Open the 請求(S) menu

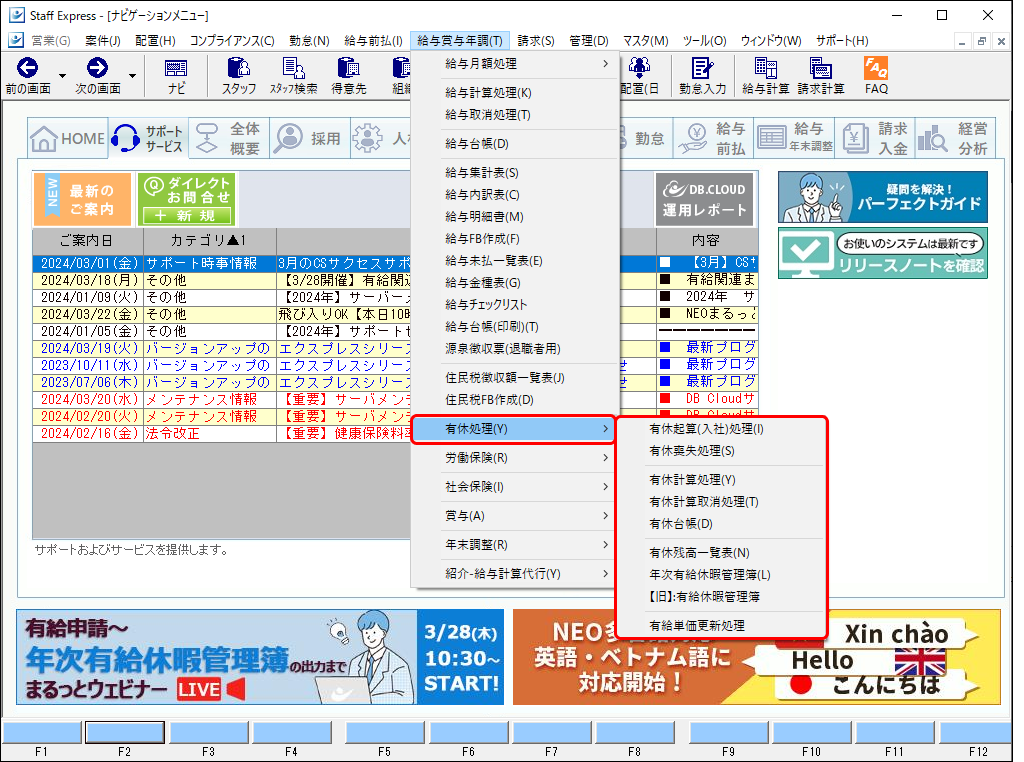pos(536,41)
